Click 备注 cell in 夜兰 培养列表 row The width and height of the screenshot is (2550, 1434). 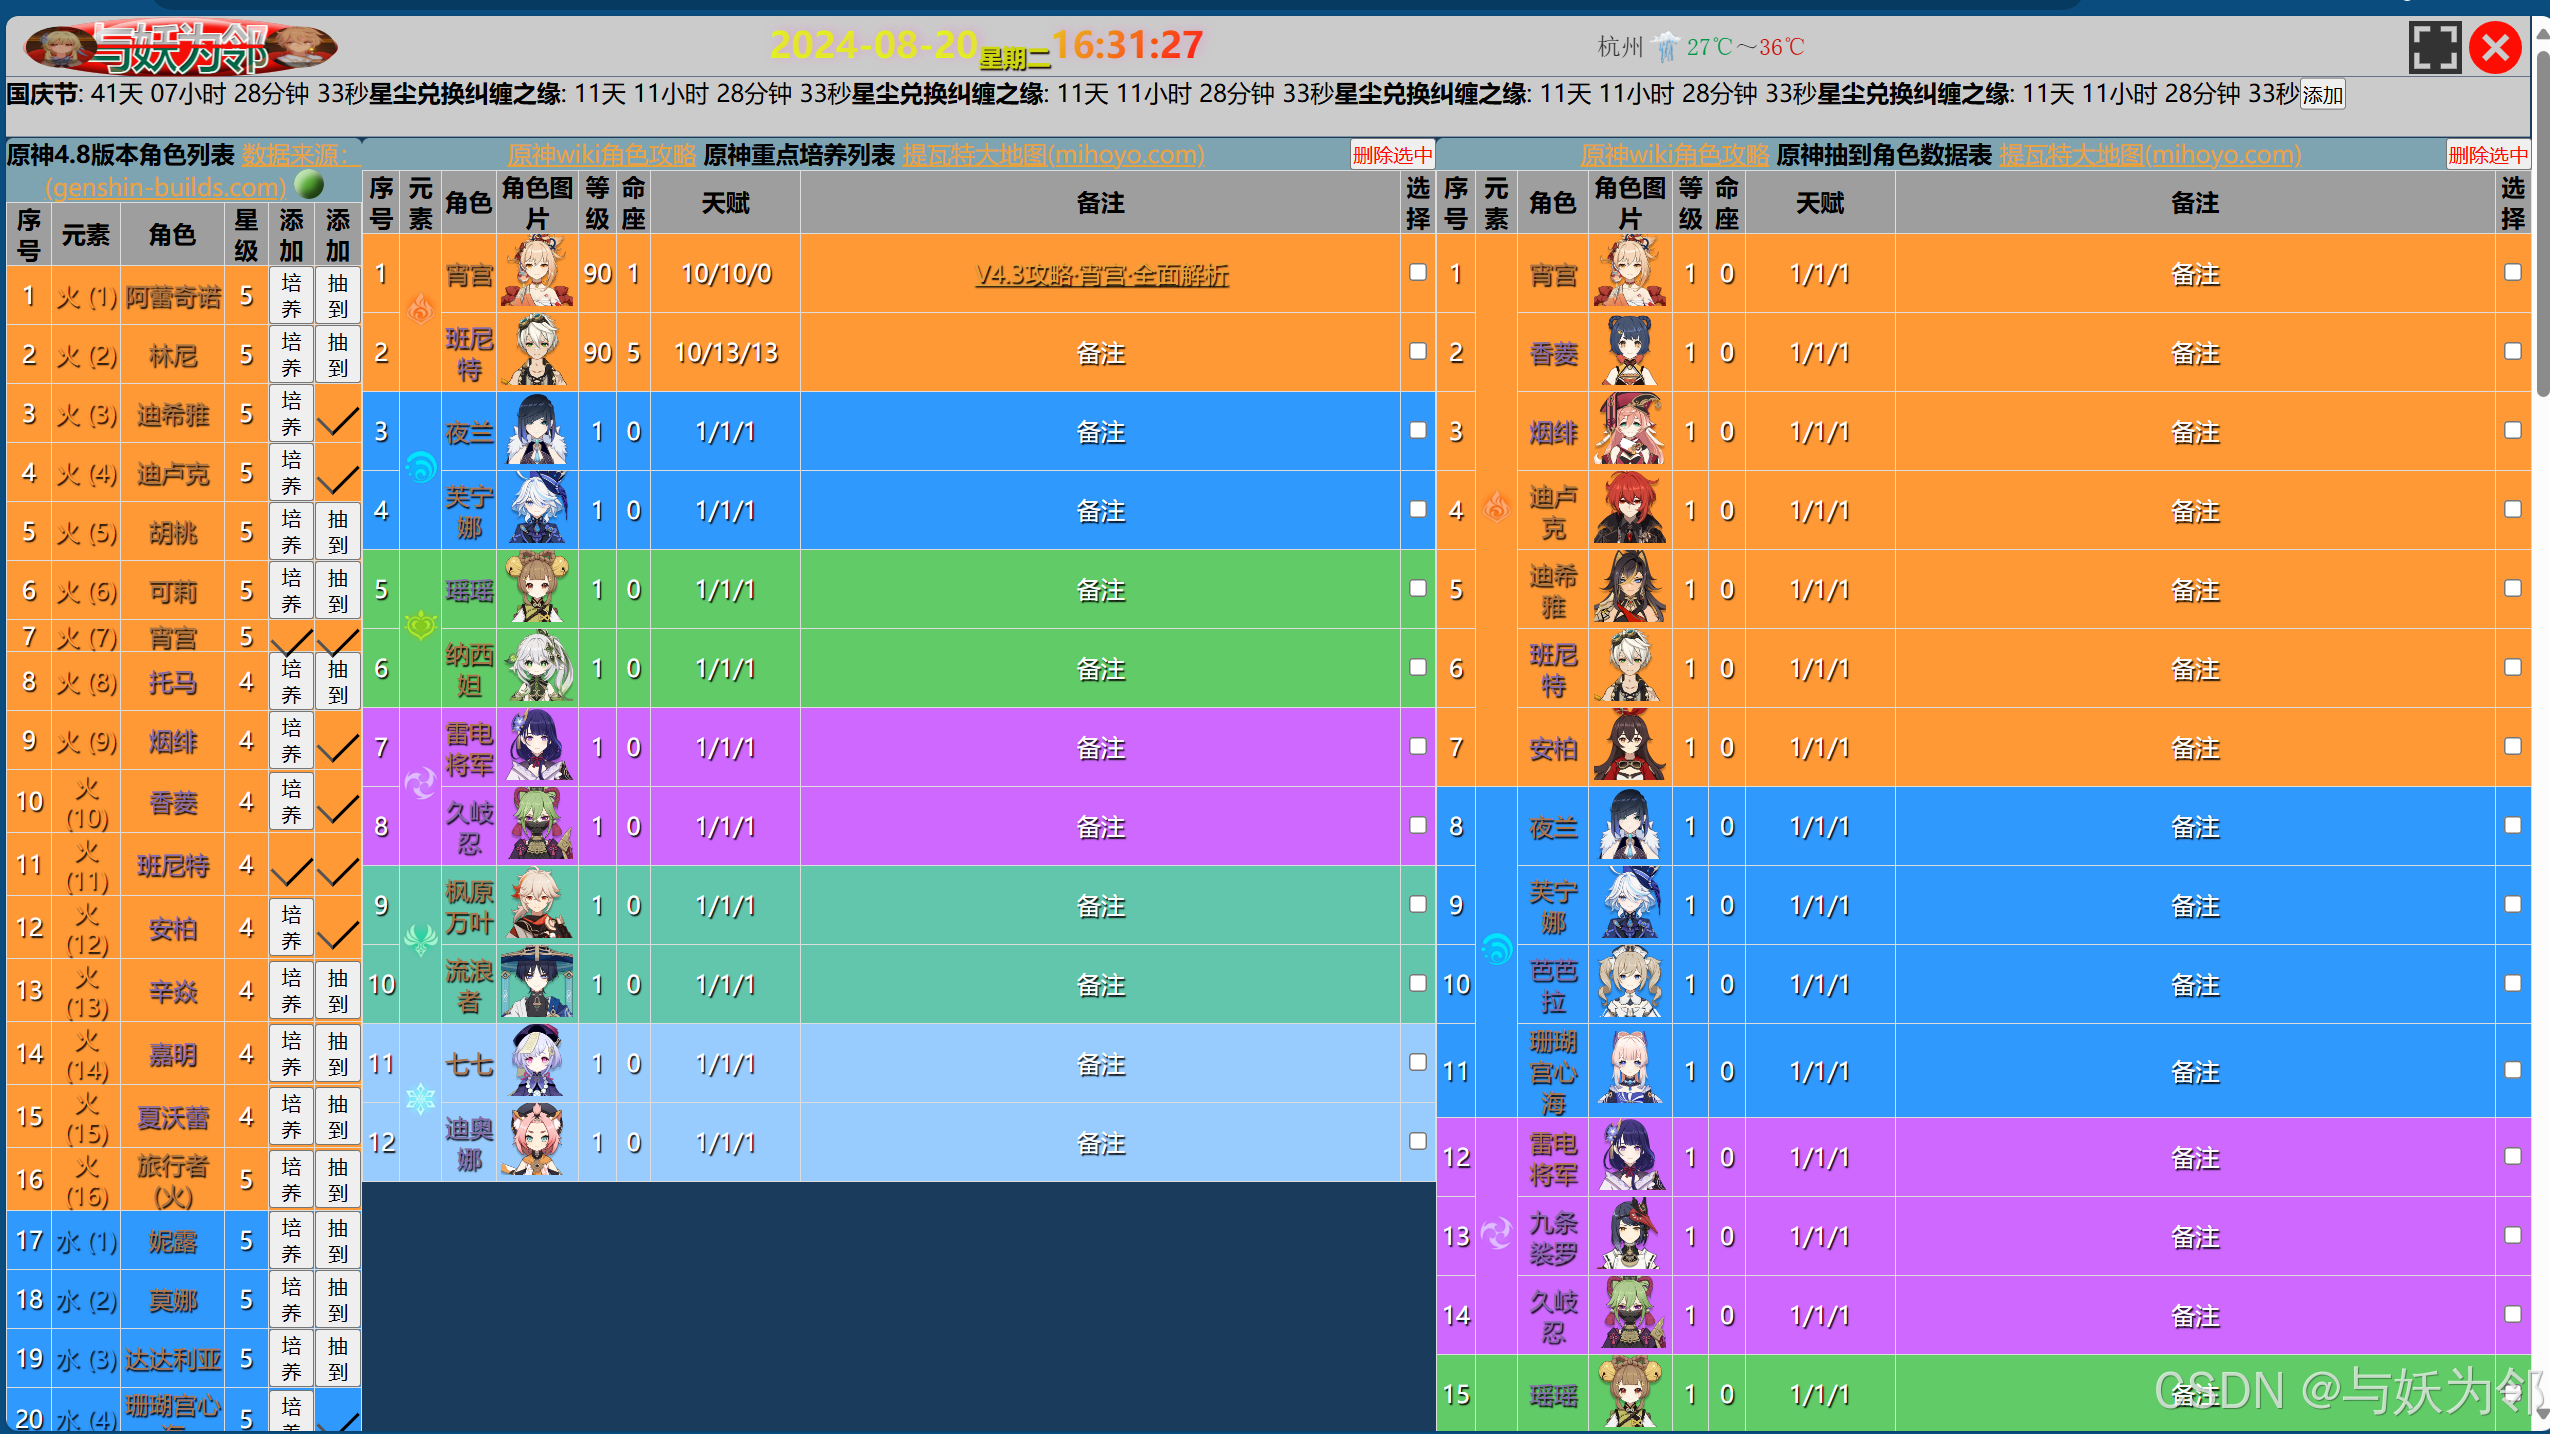click(x=1100, y=431)
